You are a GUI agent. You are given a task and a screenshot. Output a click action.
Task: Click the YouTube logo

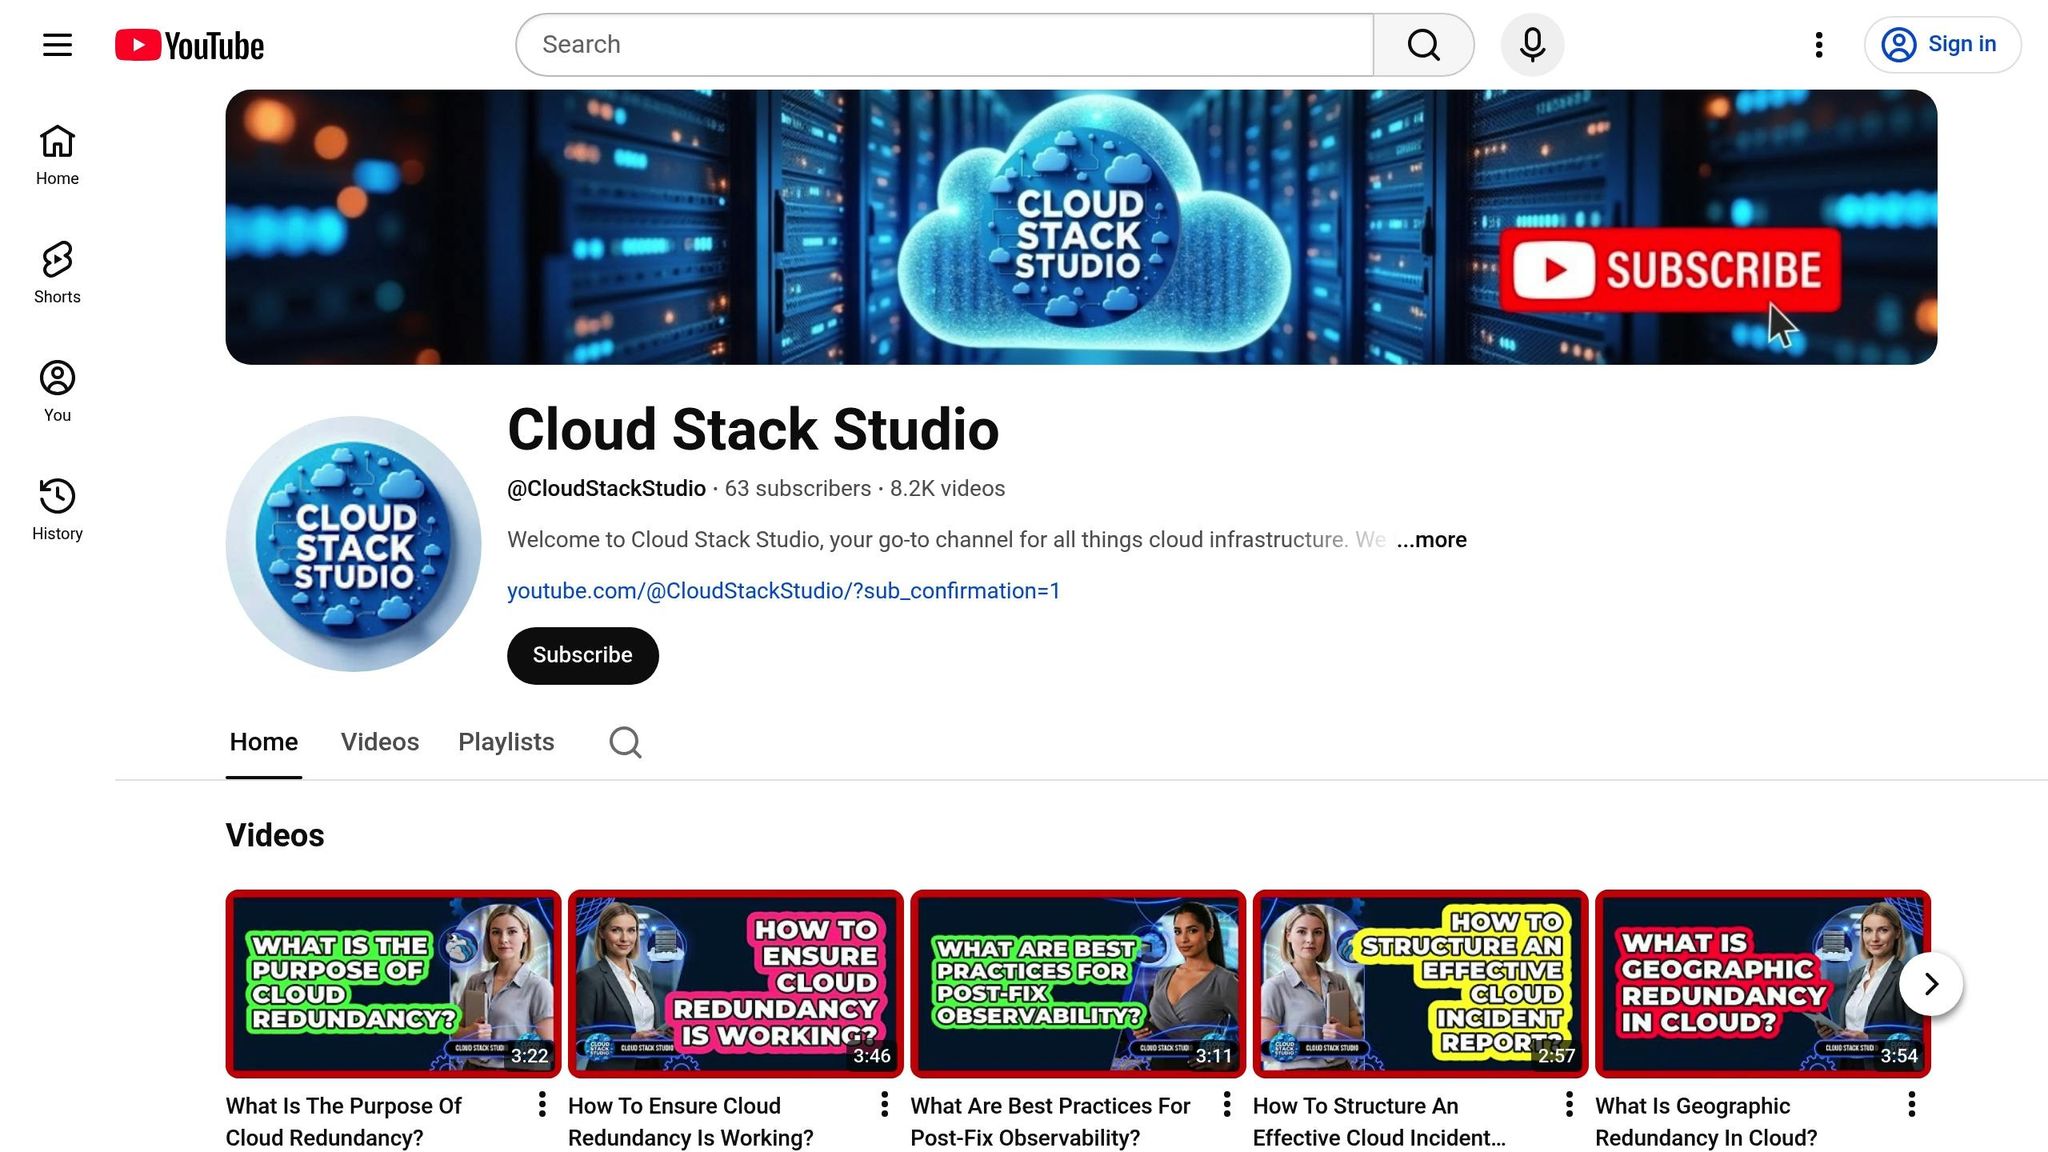pyautogui.click(x=190, y=45)
